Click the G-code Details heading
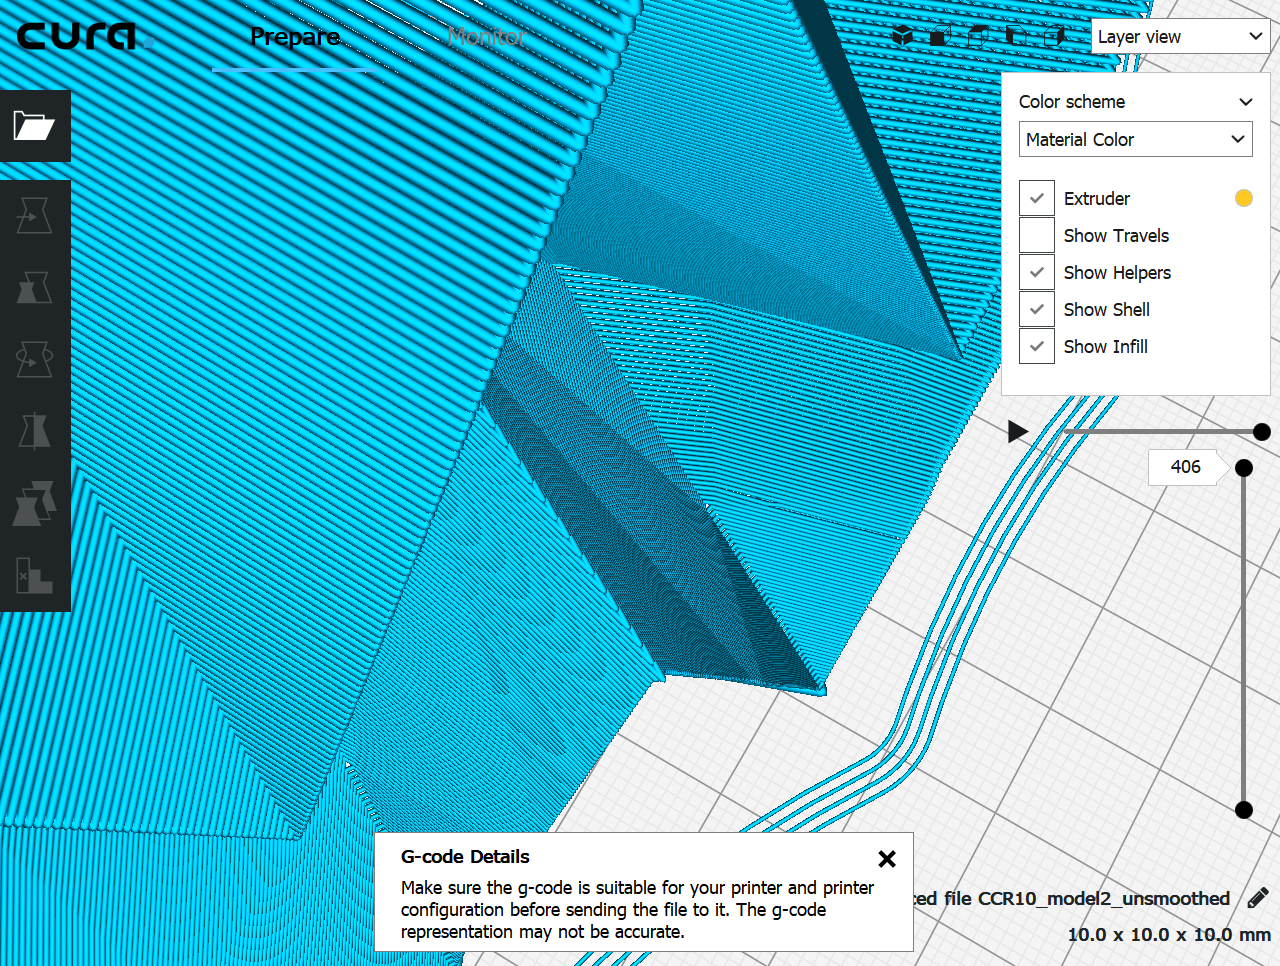The height and width of the screenshot is (966, 1280). (x=465, y=857)
